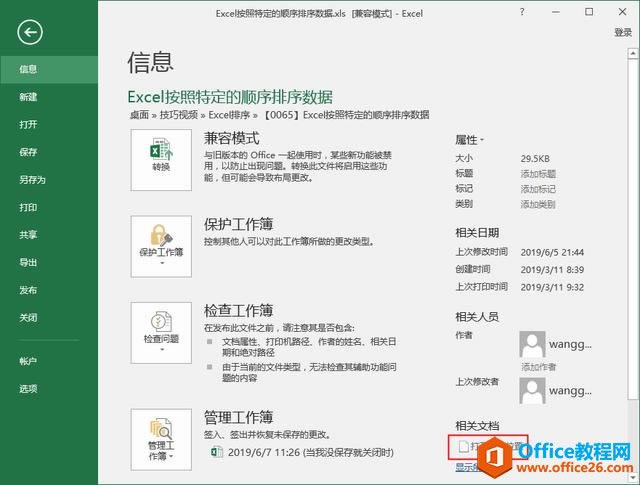
Task: Click the Excel排序 breadcrumb segment
Action: 229,115
